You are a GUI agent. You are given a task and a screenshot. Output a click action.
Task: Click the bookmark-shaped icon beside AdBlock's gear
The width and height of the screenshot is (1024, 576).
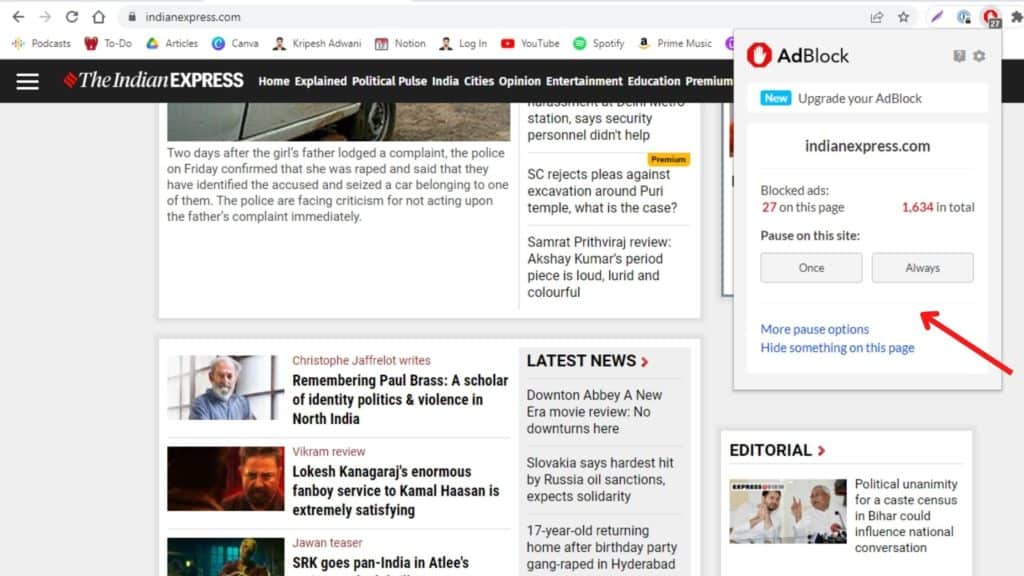point(958,57)
